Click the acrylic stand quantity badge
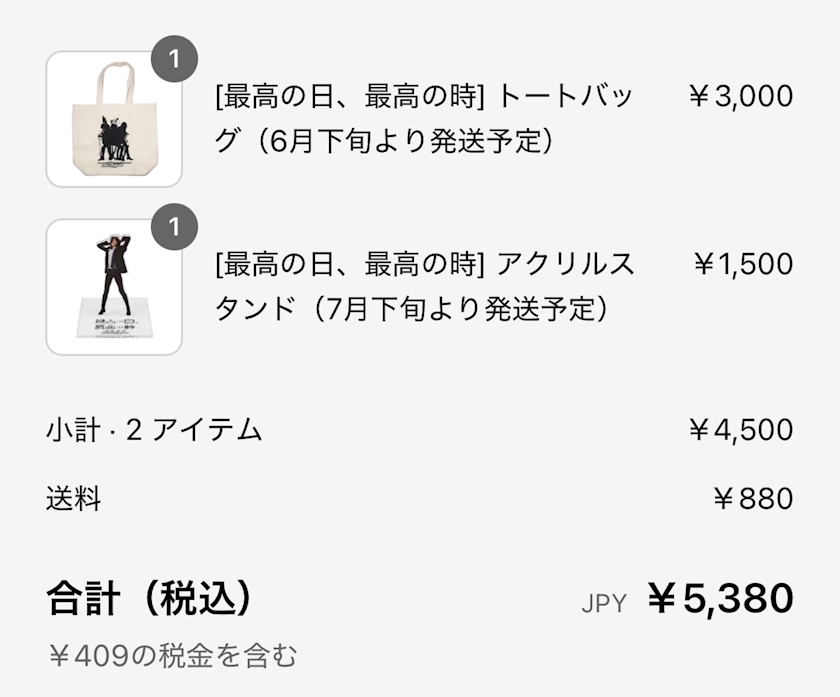Screen dimensions: 840x697 coord(174,227)
